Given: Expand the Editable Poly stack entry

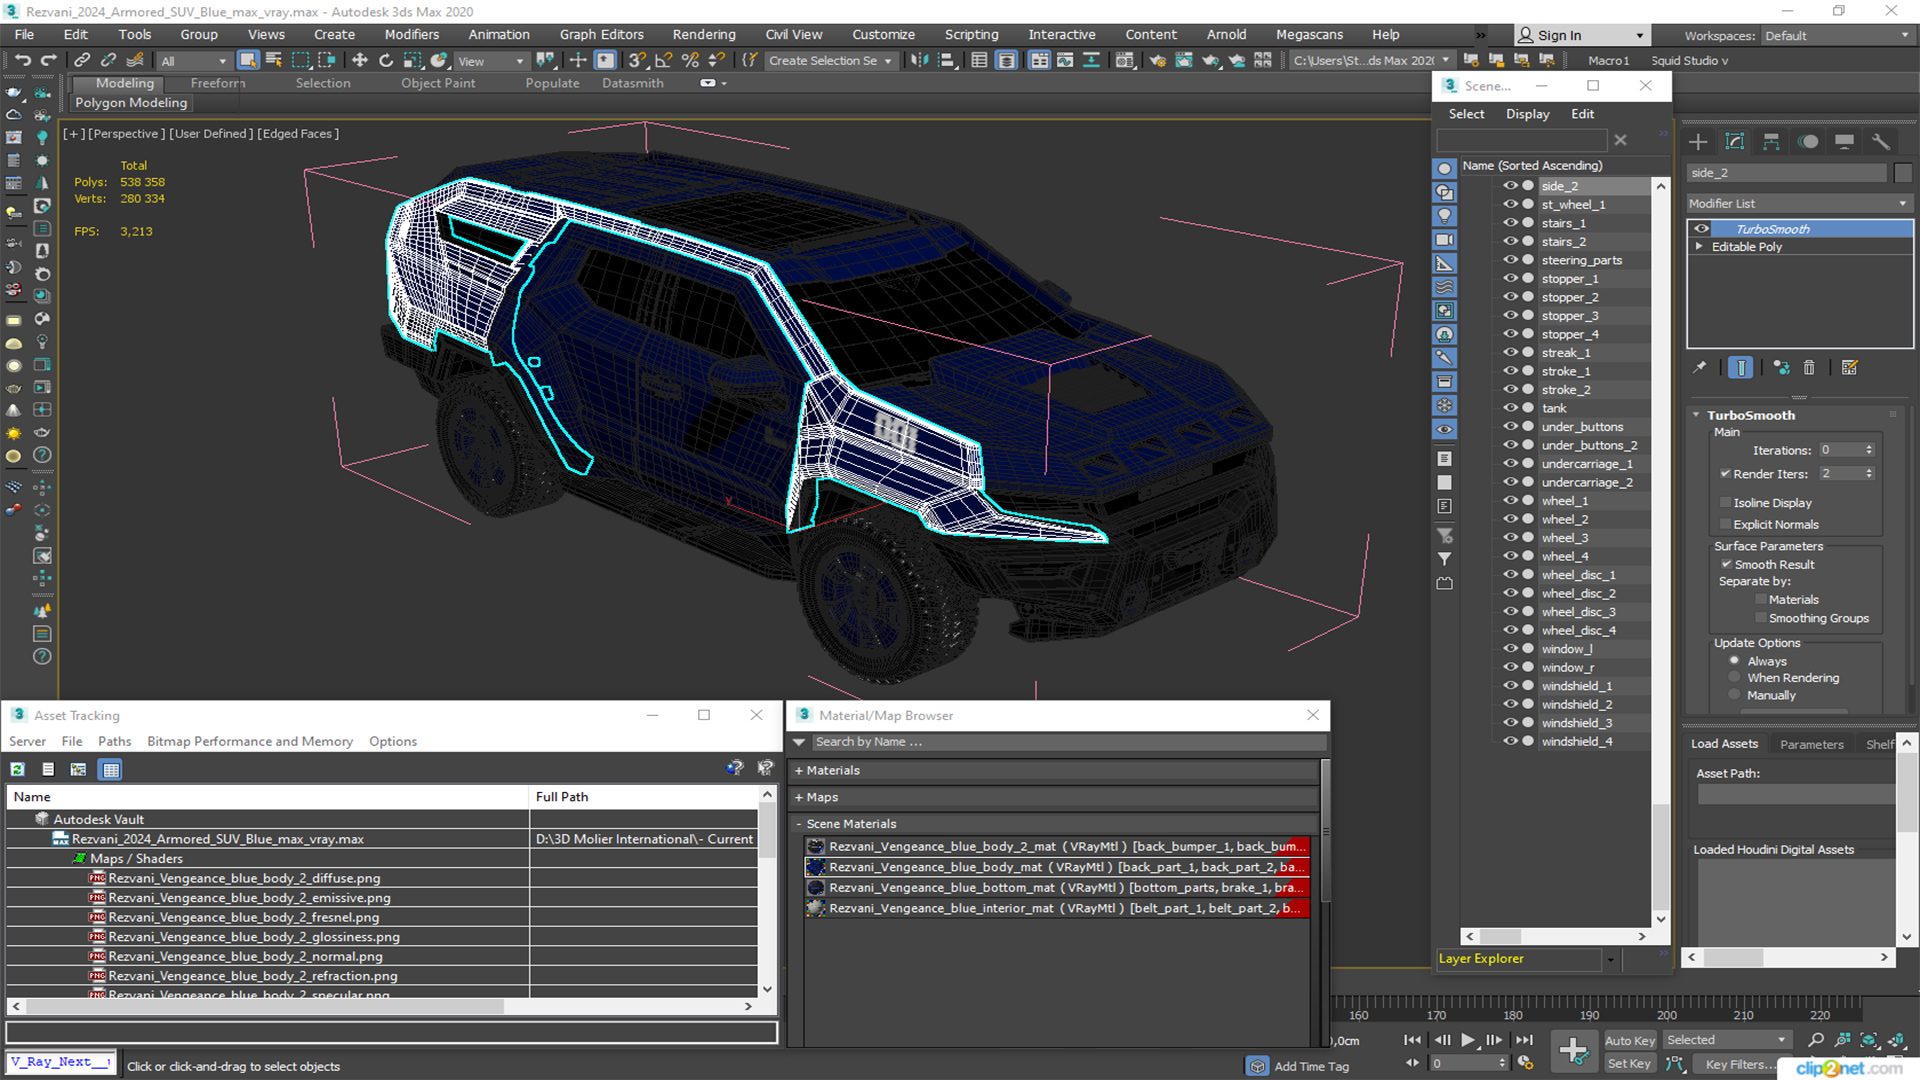Looking at the screenshot, I should pos(1698,247).
